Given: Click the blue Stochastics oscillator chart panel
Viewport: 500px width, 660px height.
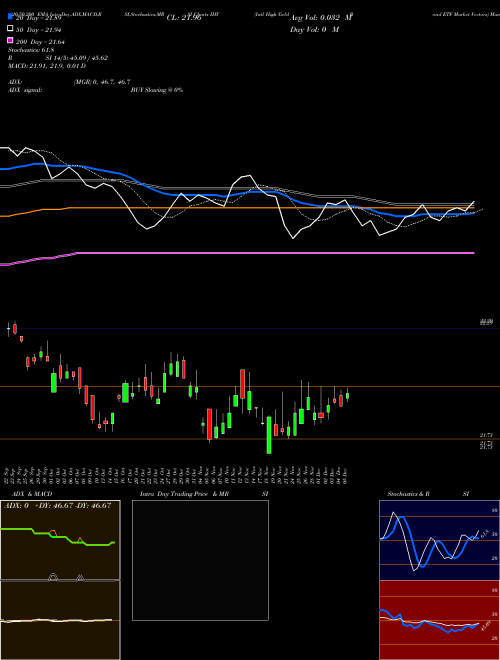Looking at the screenshot, I should [439, 540].
